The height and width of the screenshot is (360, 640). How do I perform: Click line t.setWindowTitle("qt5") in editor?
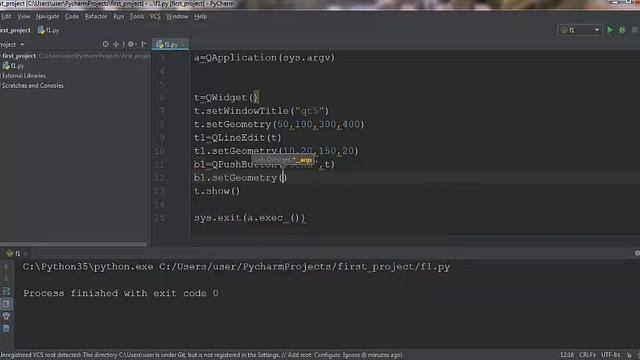click(261, 111)
